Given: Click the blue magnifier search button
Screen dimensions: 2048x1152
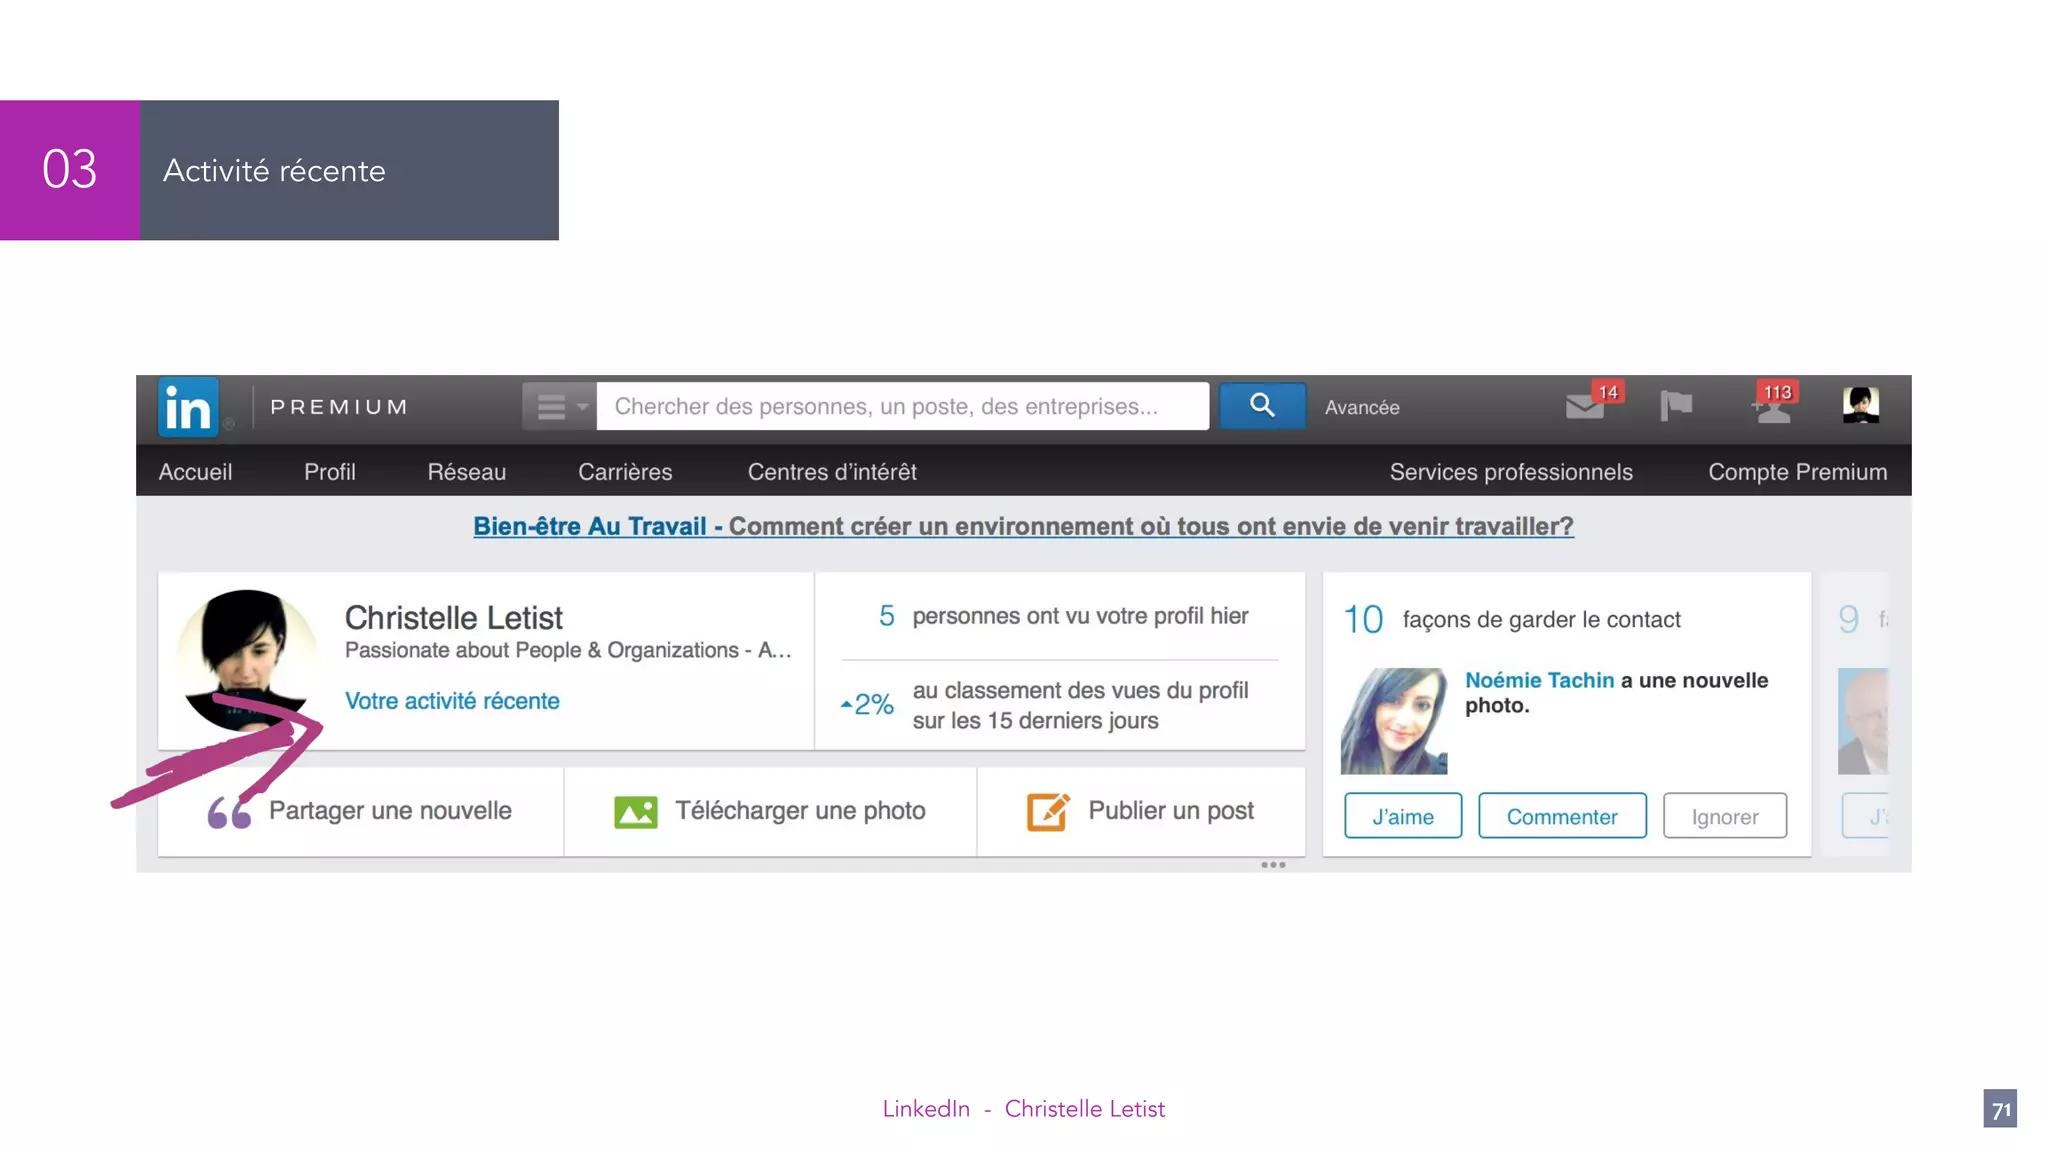Looking at the screenshot, I should click(1262, 406).
